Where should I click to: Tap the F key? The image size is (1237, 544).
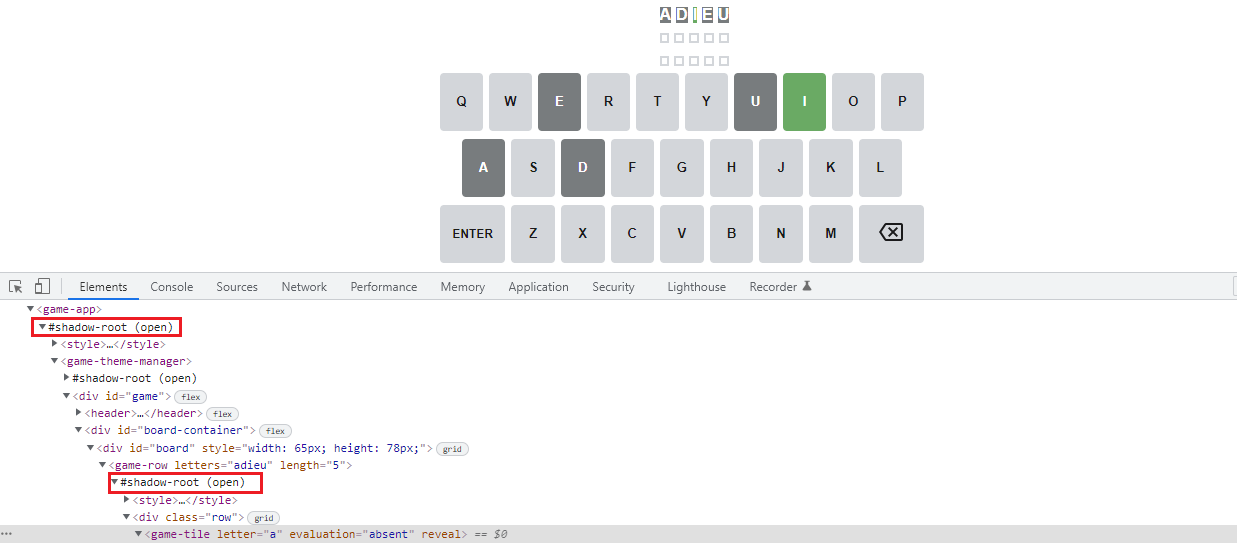632,167
